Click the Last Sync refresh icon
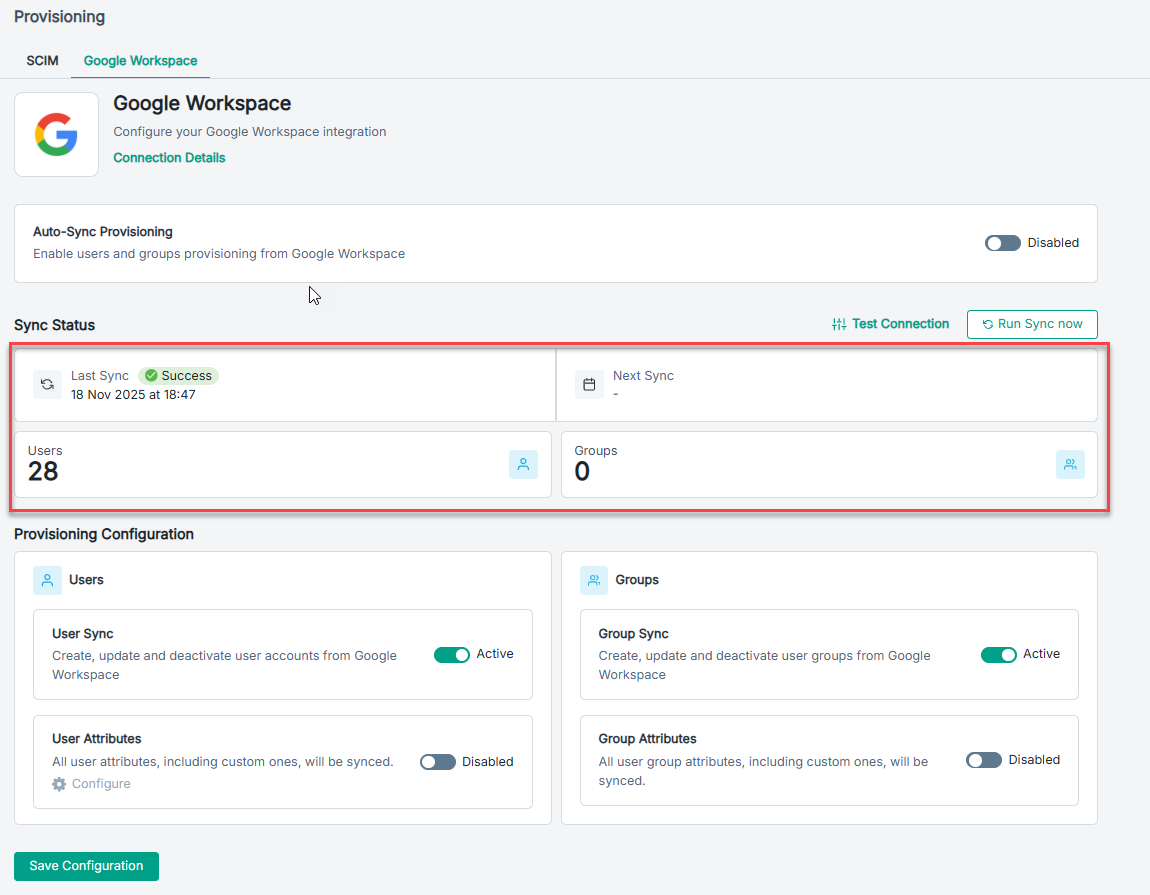 (47, 384)
